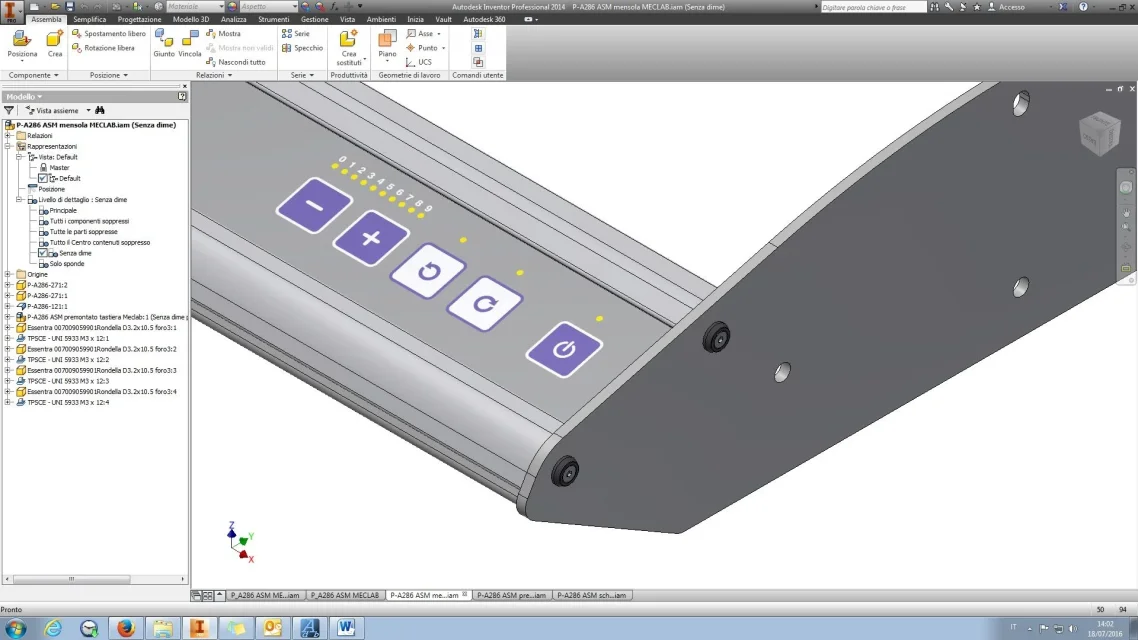
Task: Click the ViewCube in the viewport
Action: coord(1100,134)
